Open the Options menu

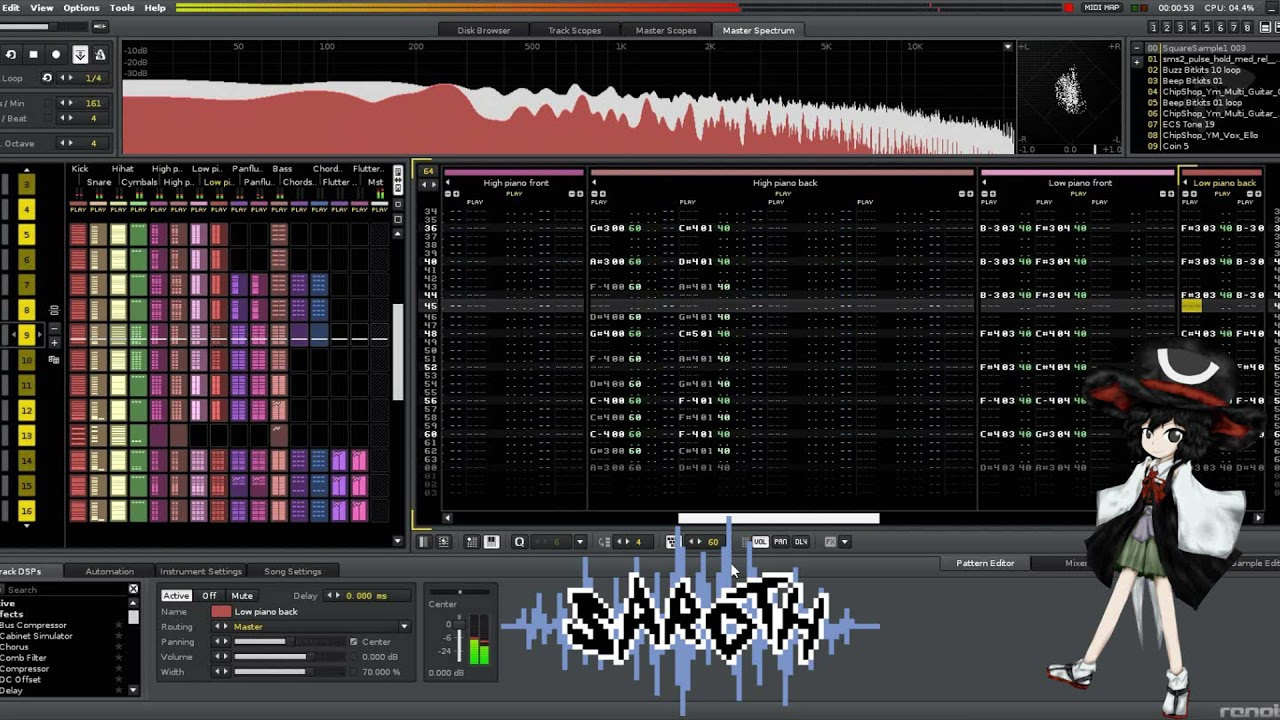(x=81, y=8)
